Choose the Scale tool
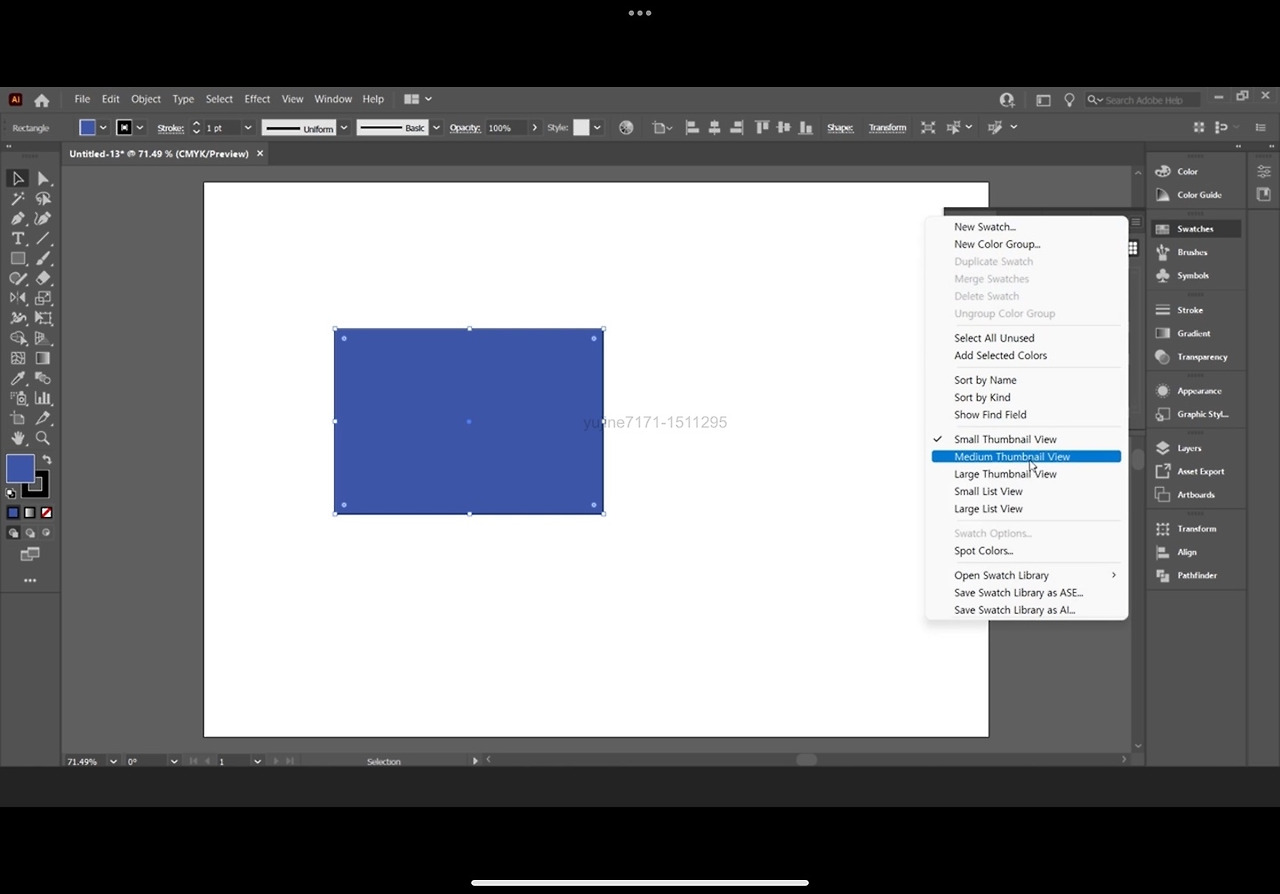 [x=43, y=298]
